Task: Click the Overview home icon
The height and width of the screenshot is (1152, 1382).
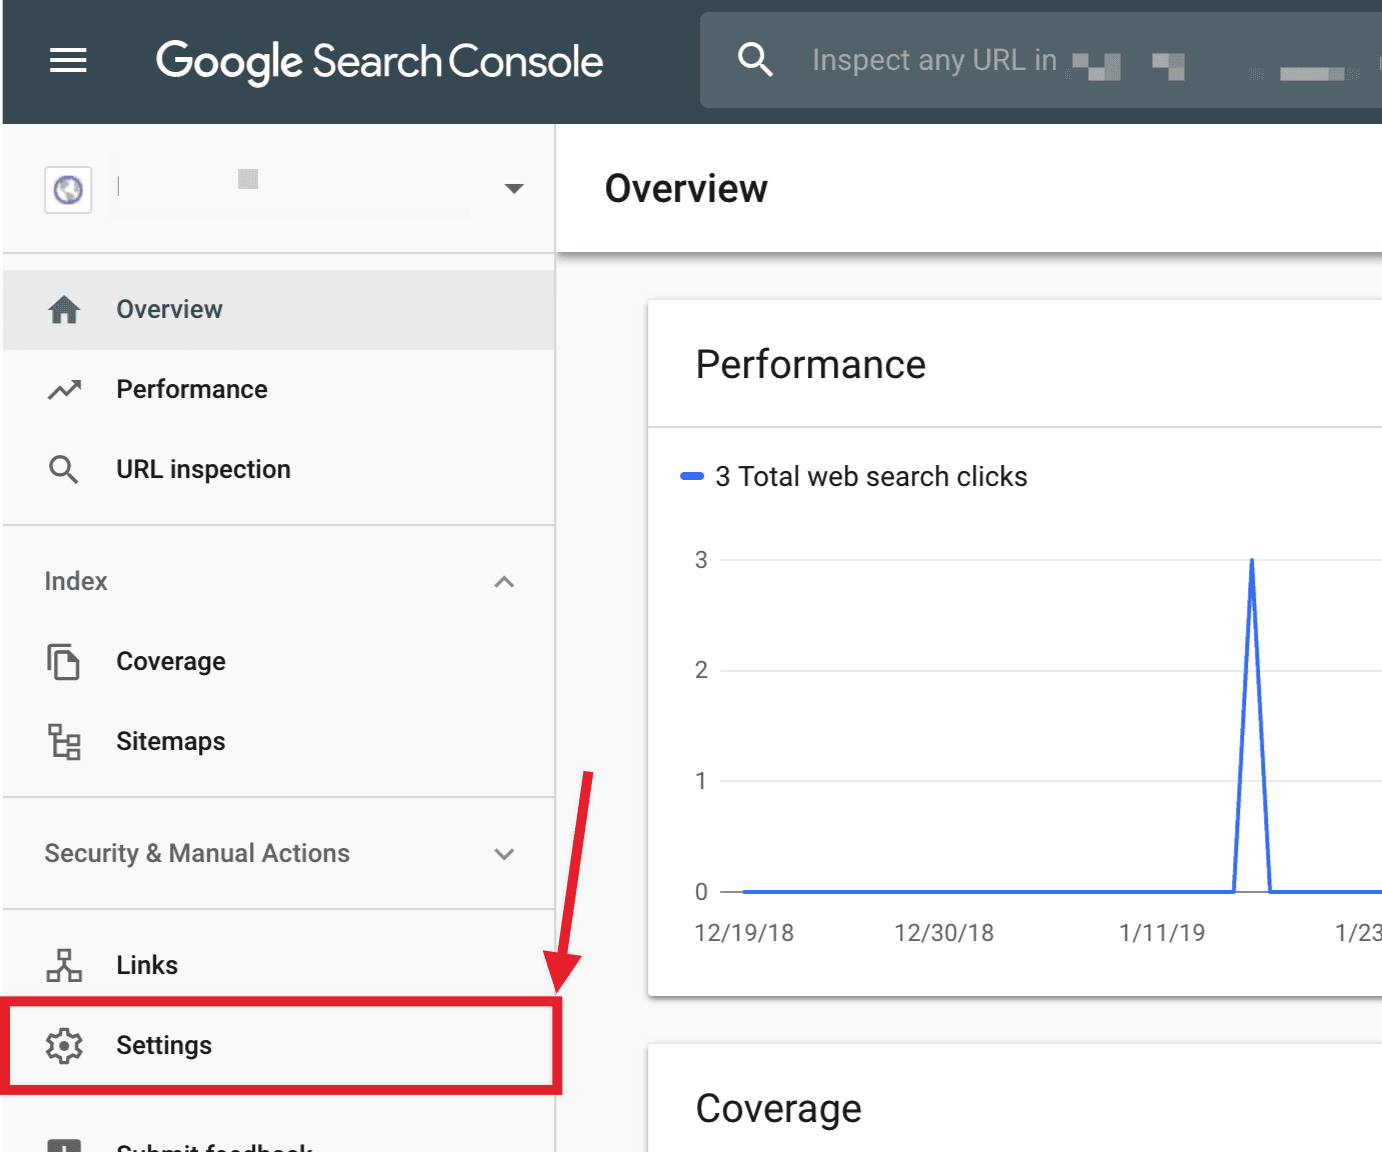Action: [x=64, y=309]
